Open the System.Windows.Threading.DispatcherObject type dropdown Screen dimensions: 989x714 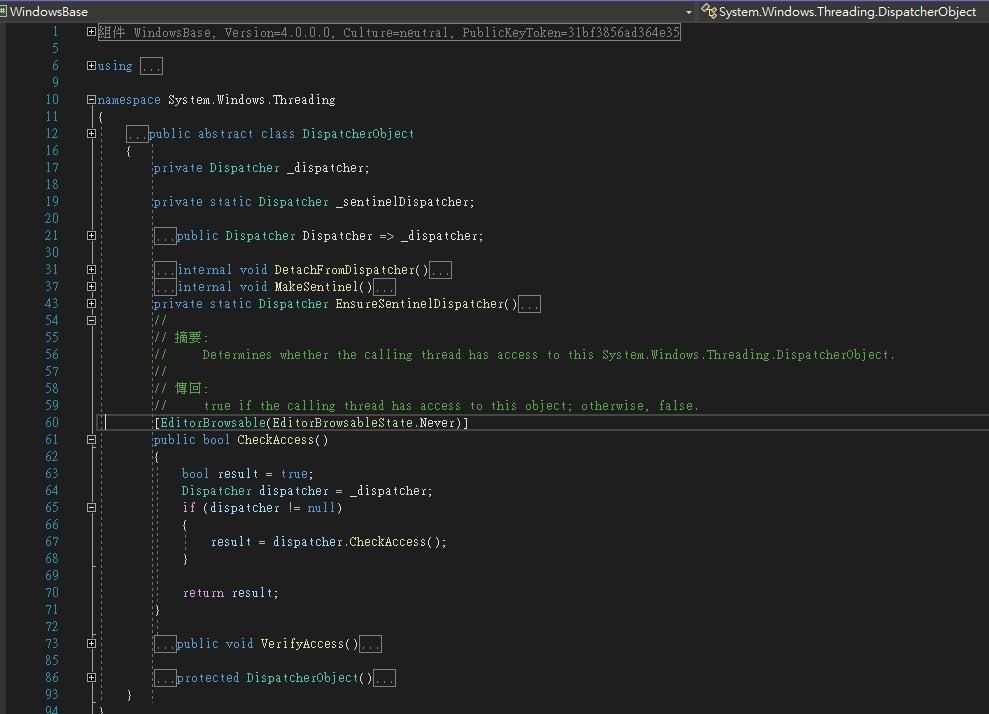point(846,12)
